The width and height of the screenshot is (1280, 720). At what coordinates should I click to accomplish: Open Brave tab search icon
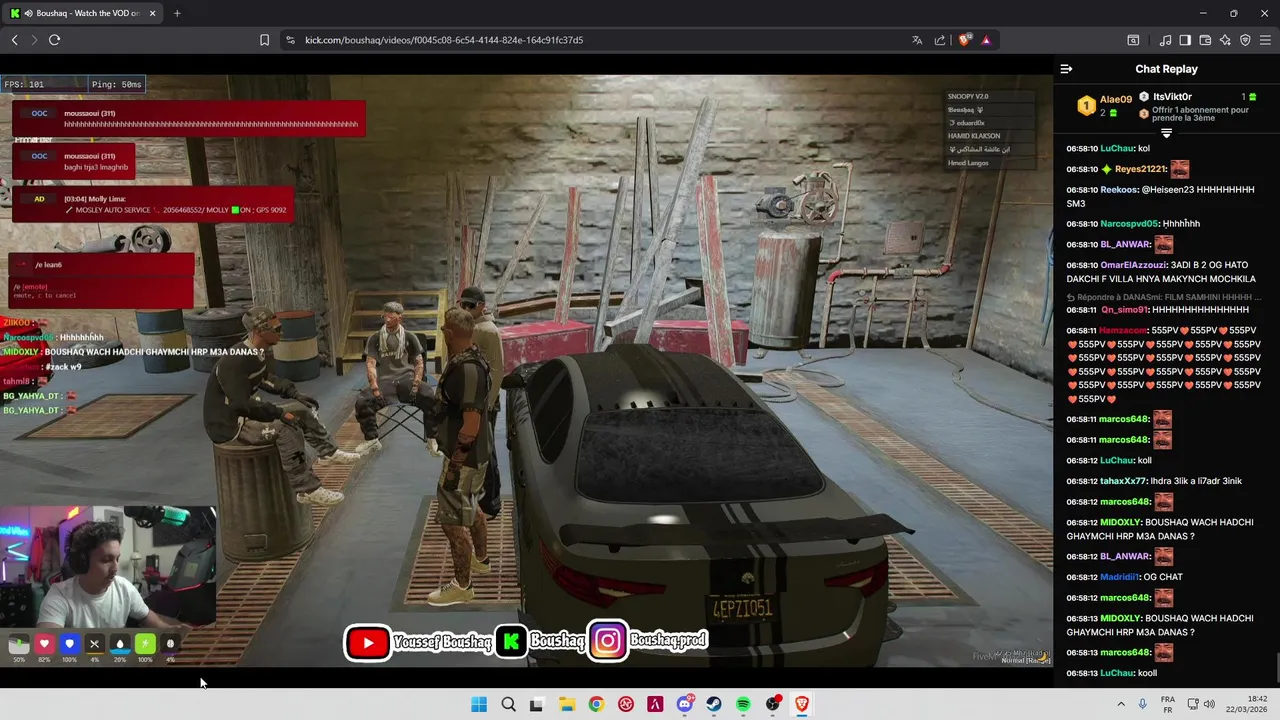[1133, 40]
